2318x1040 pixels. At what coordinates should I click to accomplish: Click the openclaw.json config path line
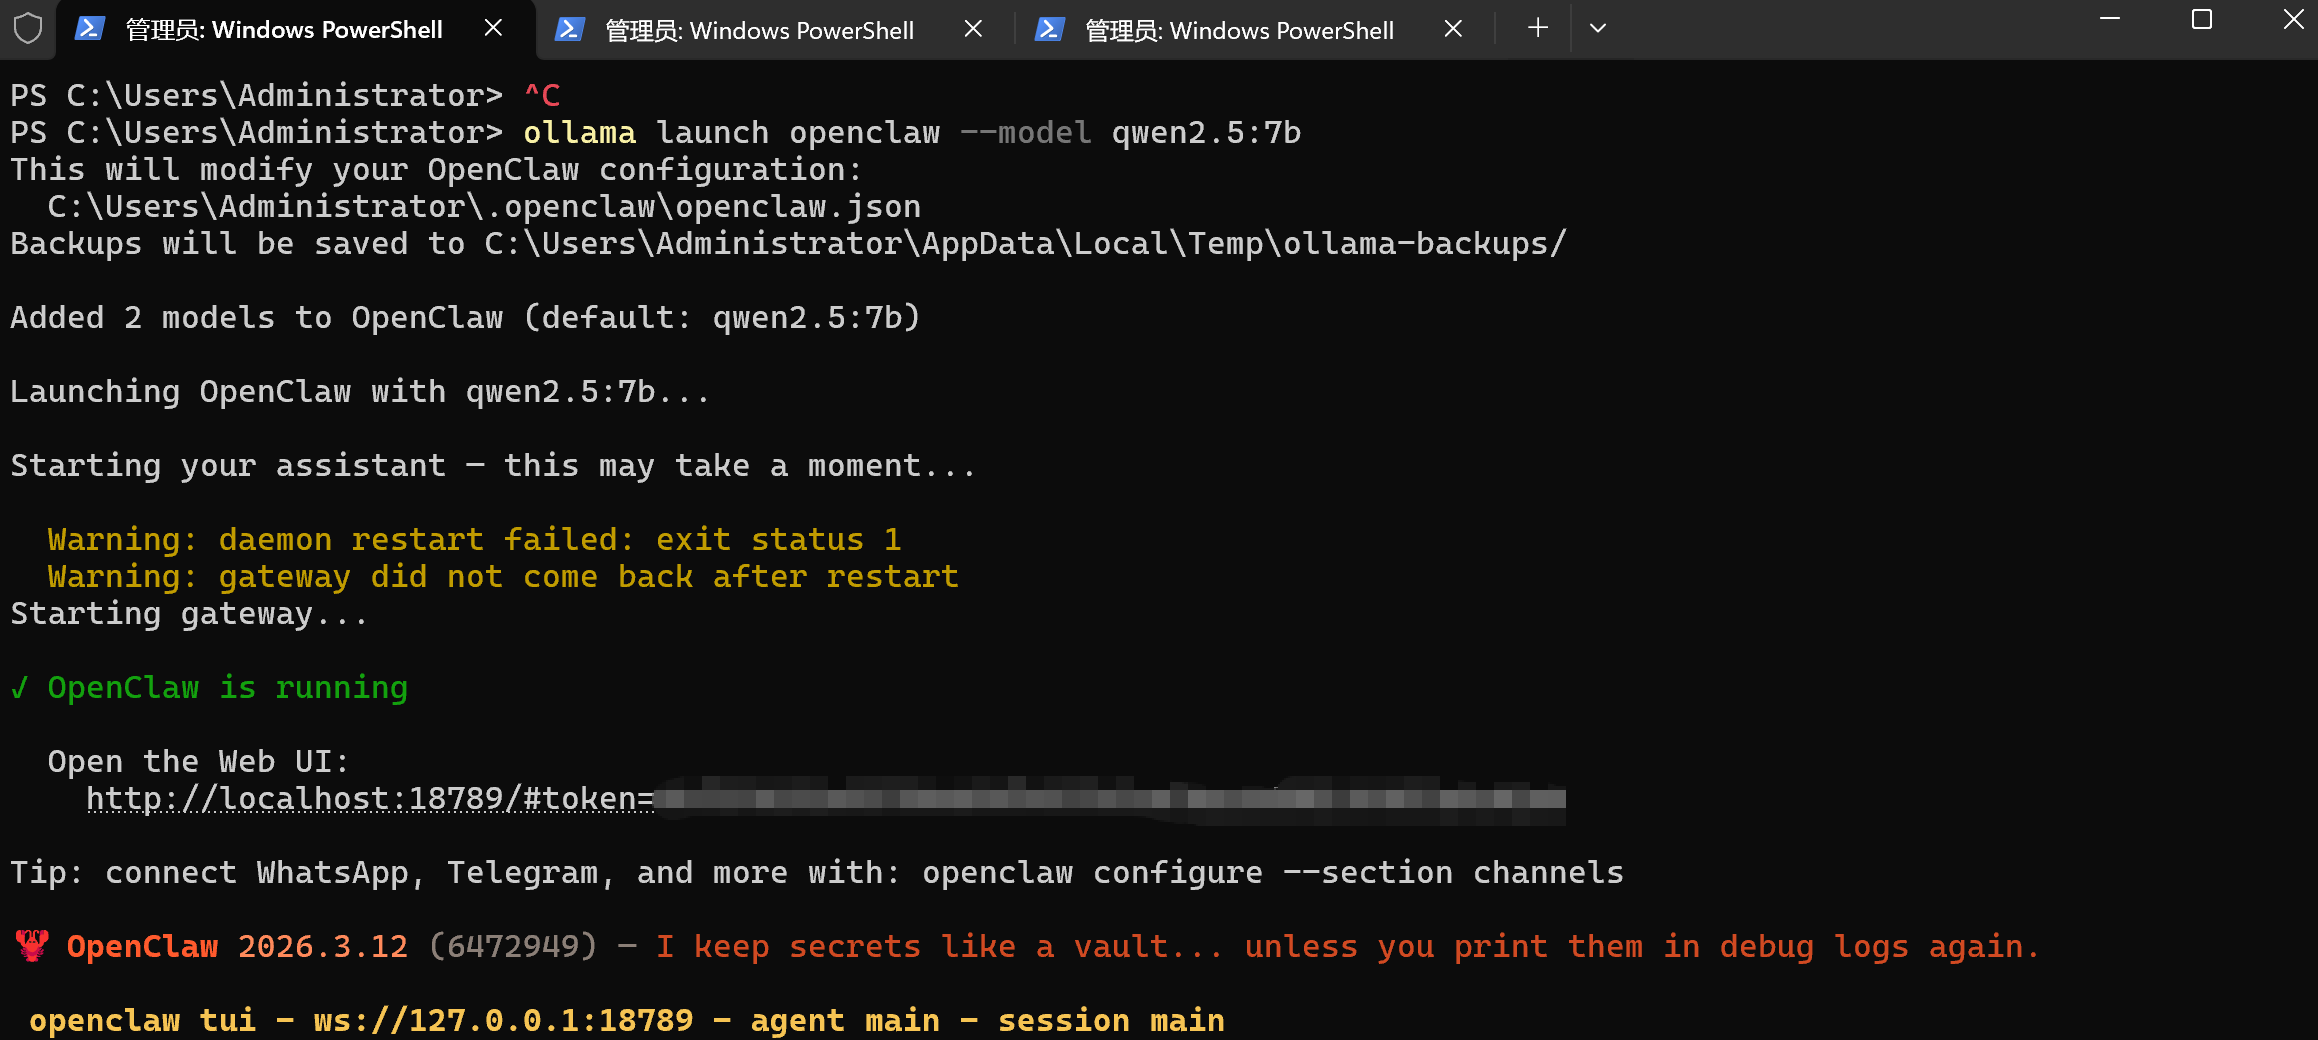tap(484, 207)
